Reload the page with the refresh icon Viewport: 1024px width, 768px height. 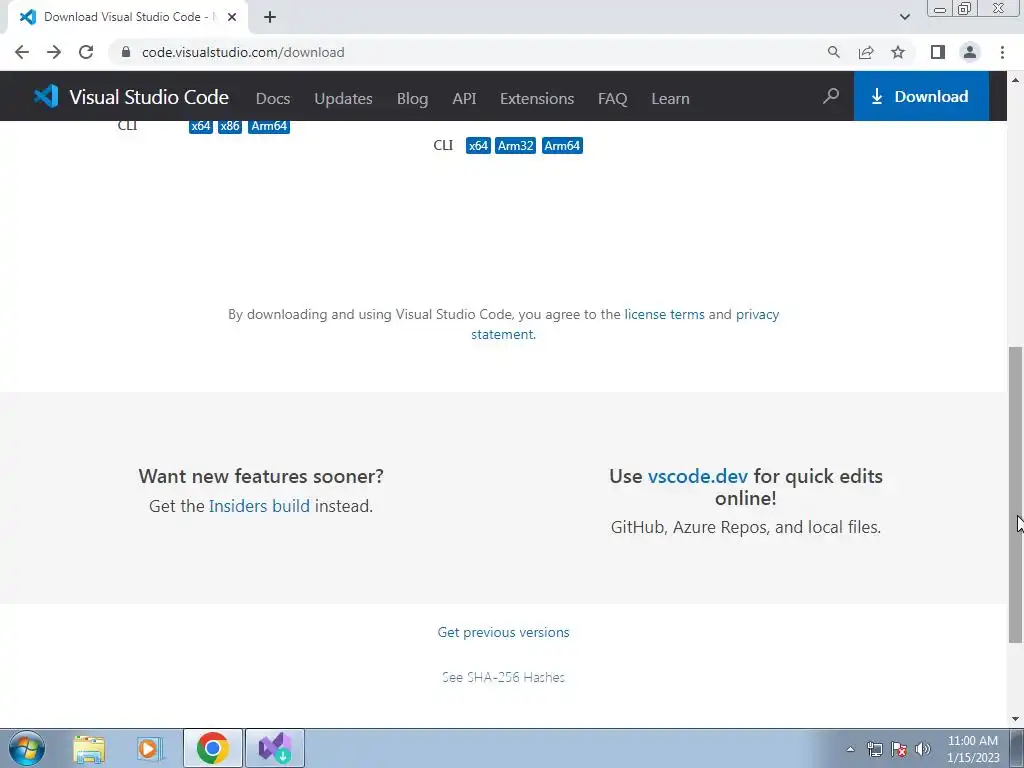86,52
